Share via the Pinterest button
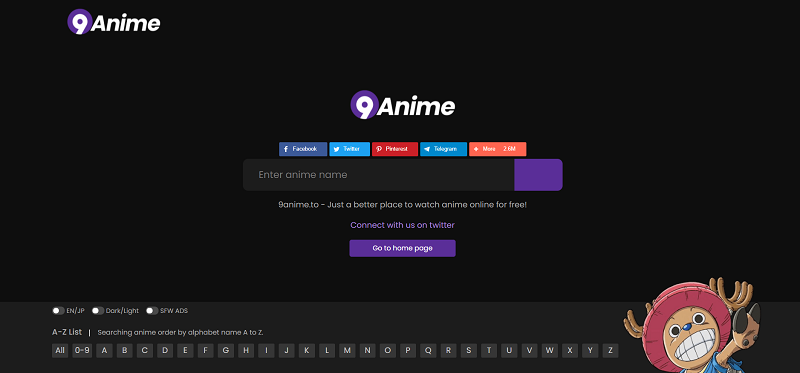The width and height of the screenshot is (800, 373). (x=395, y=149)
